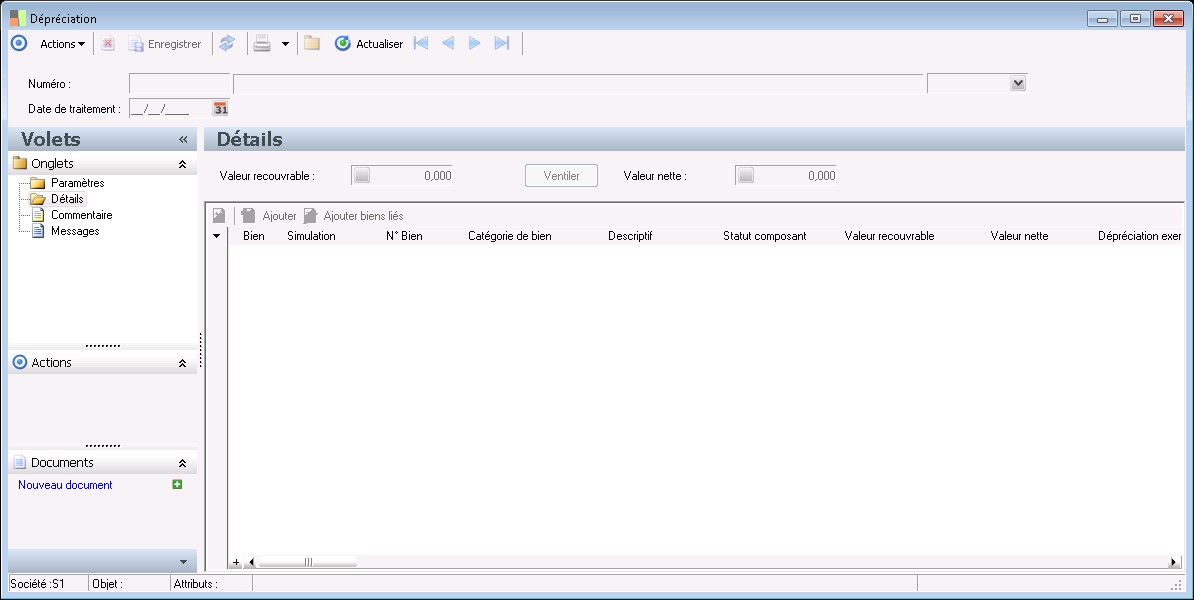Toggle the Valeur recouvrable checkbox
Image resolution: width=1194 pixels, height=600 pixels.
[x=362, y=175]
